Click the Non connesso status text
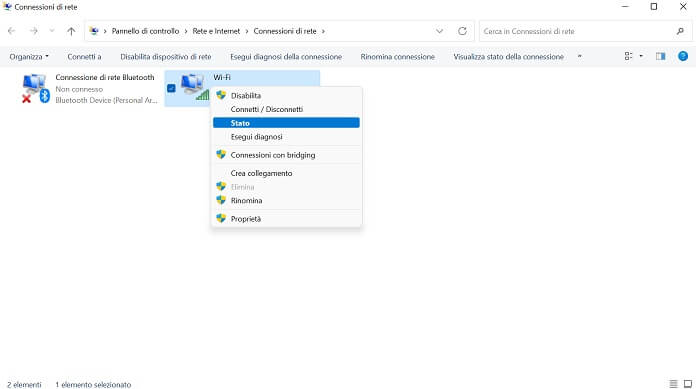This screenshot has width=696, height=389. coord(79,89)
